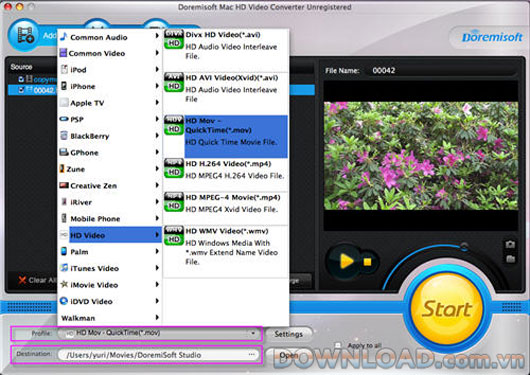Click the GPhone device icon
Viewport: 530px width, 375px height.
point(64,152)
